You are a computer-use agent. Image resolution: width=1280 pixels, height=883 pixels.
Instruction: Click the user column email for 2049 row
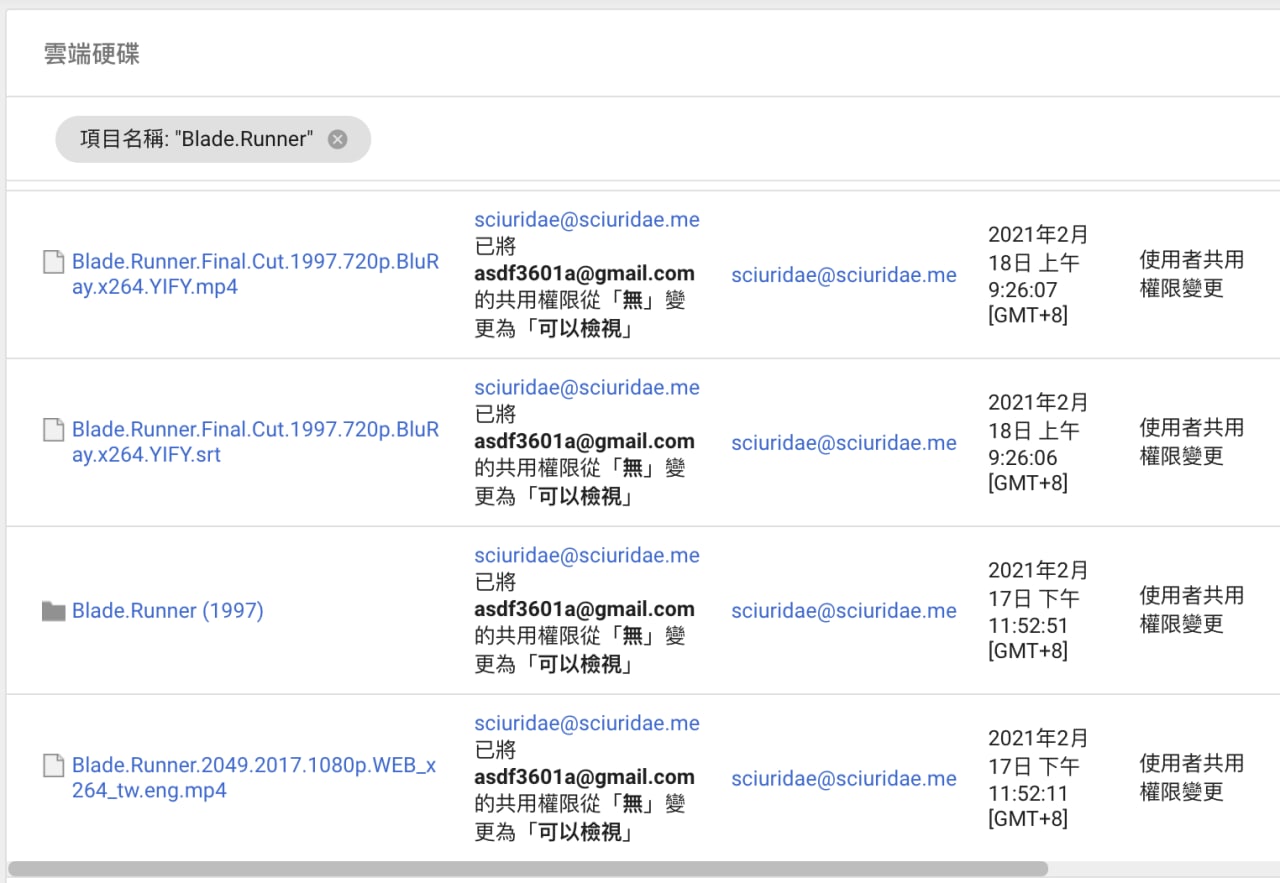pos(844,779)
